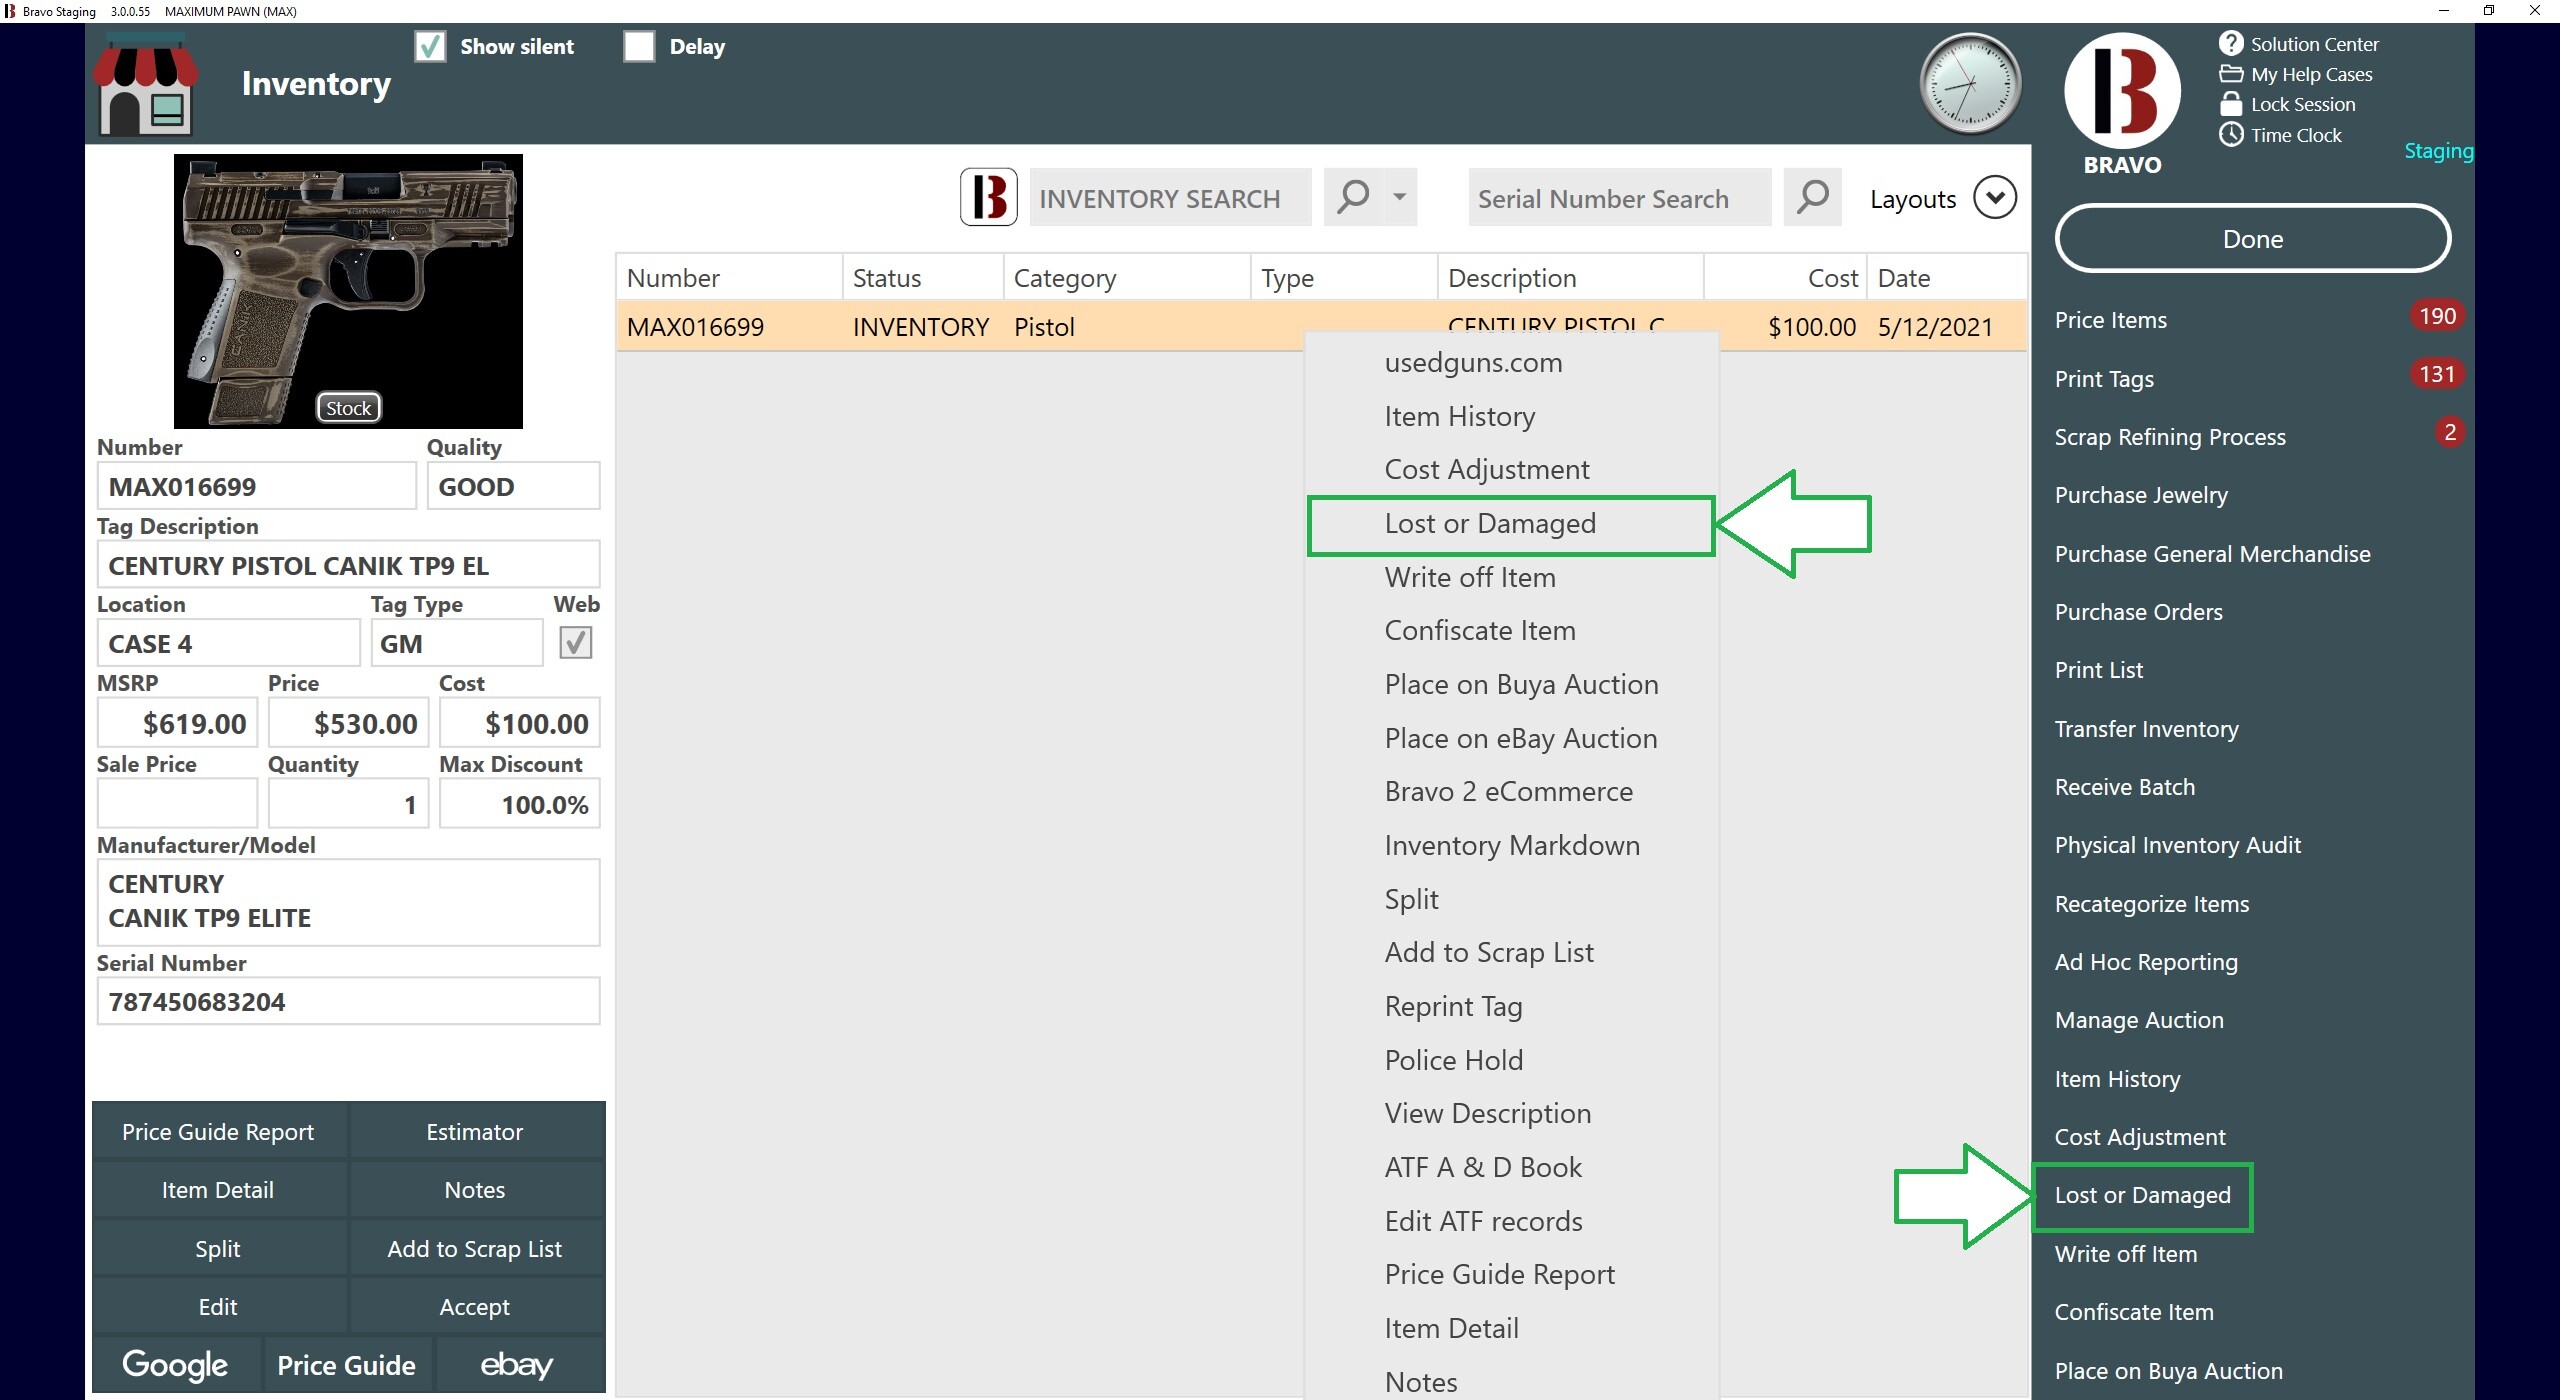The height and width of the screenshot is (1400, 2560).
Task: Toggle the Web checkbox
Action: (575, 642)
